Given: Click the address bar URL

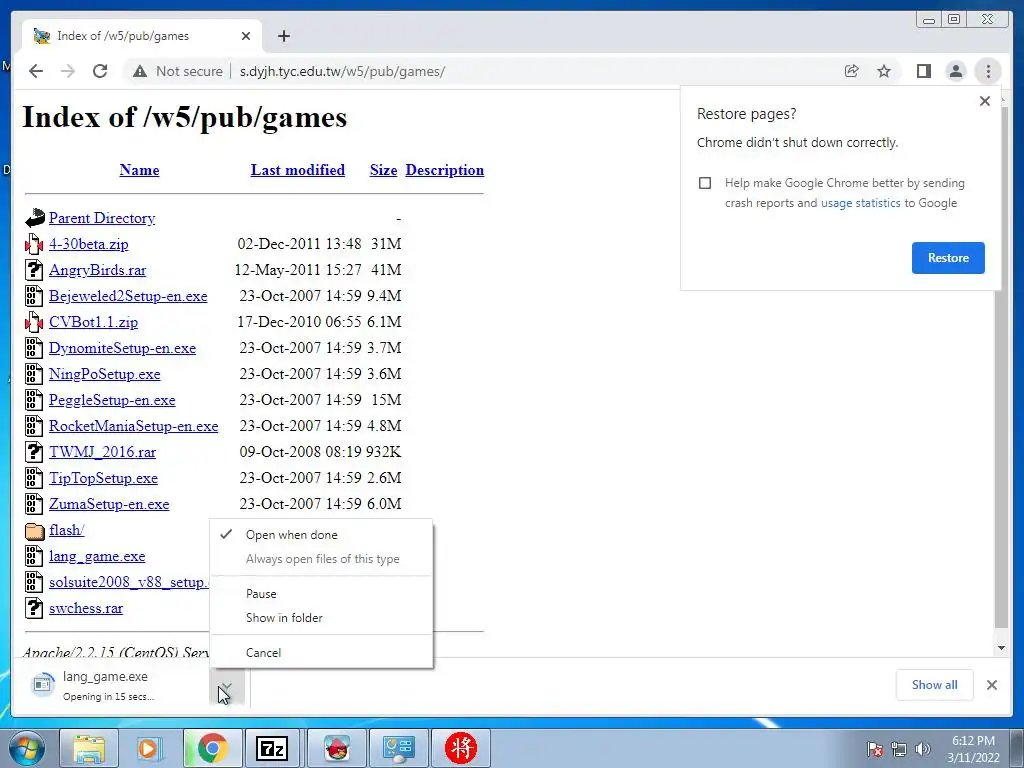Looking at the screenshot, I should click(342, 71).
